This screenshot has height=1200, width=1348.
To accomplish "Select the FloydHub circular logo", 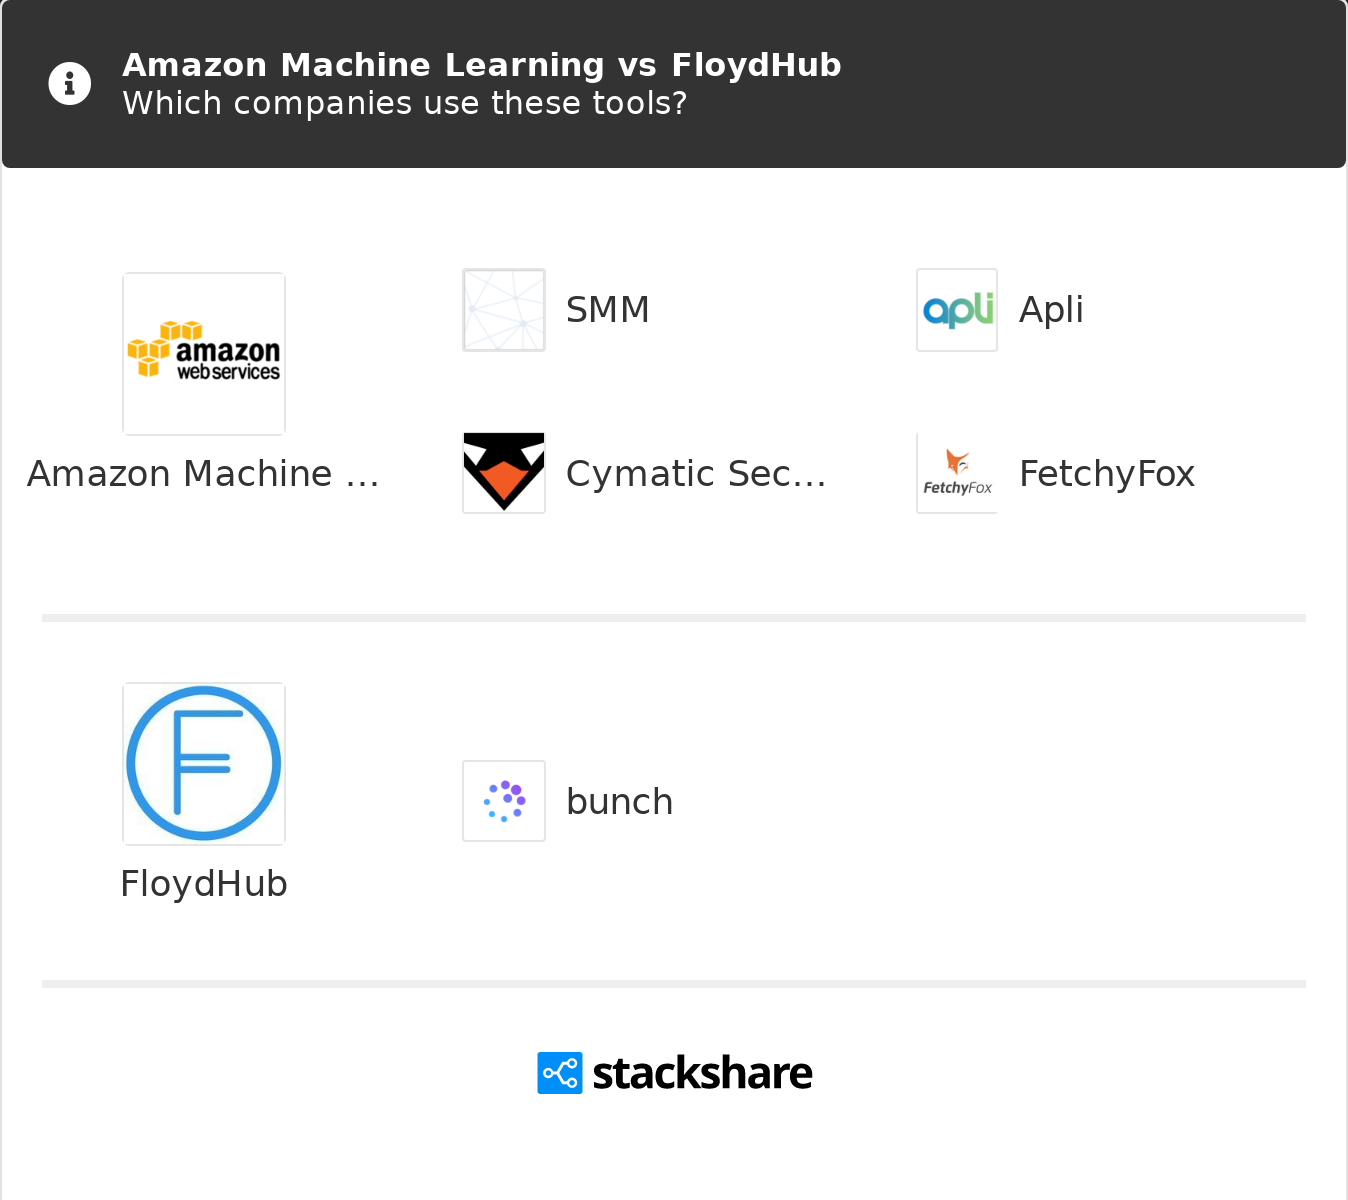I will click(x=203, y=763).
